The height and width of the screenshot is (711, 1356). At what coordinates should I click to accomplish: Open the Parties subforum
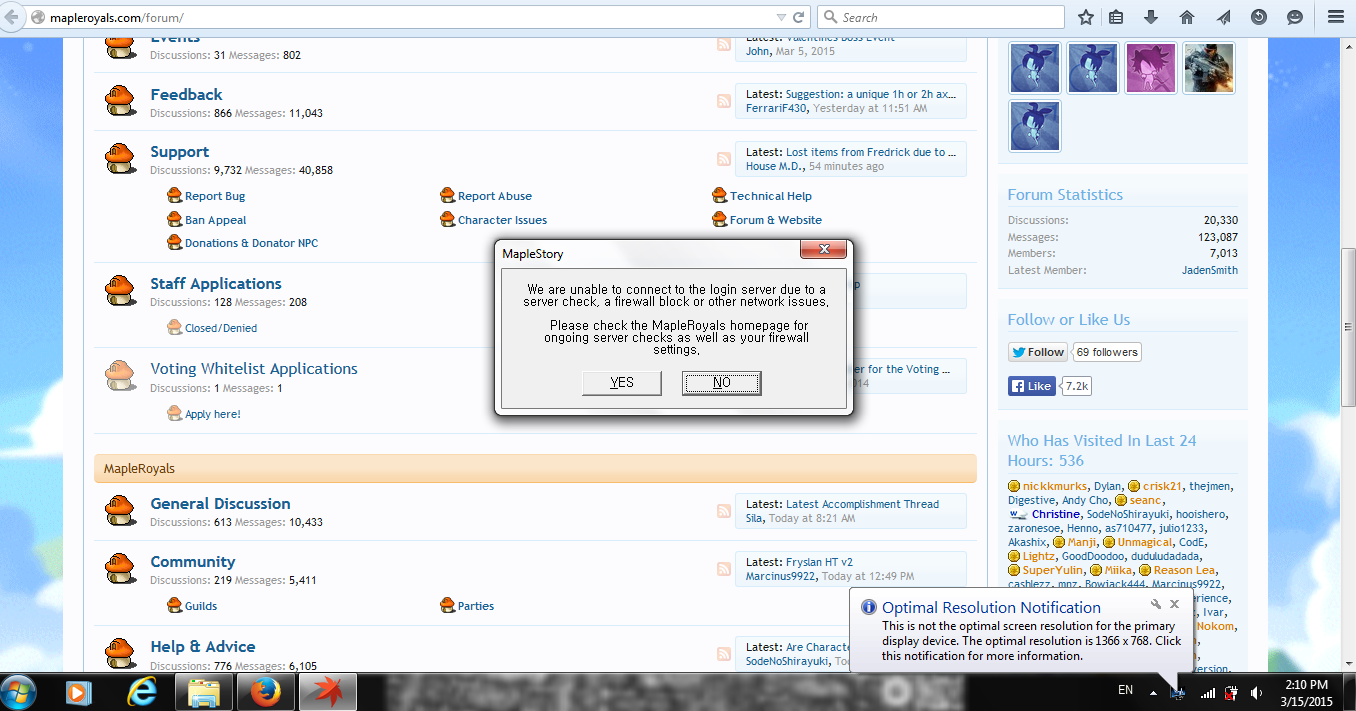(476, 606)
